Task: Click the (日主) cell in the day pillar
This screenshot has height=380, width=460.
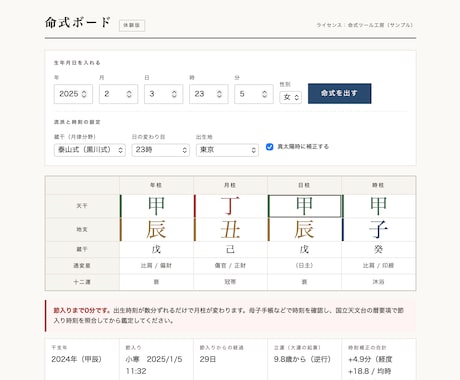Action: (x=304, y=266)
